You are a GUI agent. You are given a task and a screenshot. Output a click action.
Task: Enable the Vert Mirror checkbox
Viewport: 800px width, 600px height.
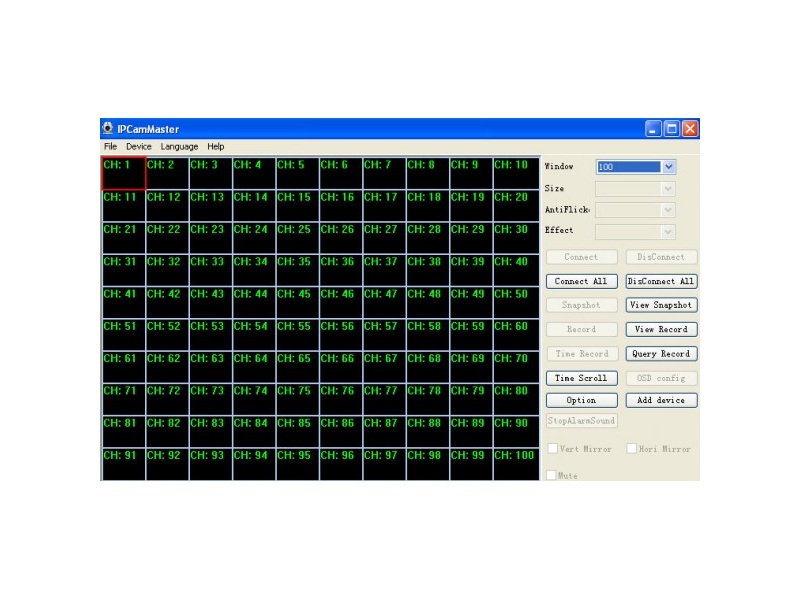point(553,449)
